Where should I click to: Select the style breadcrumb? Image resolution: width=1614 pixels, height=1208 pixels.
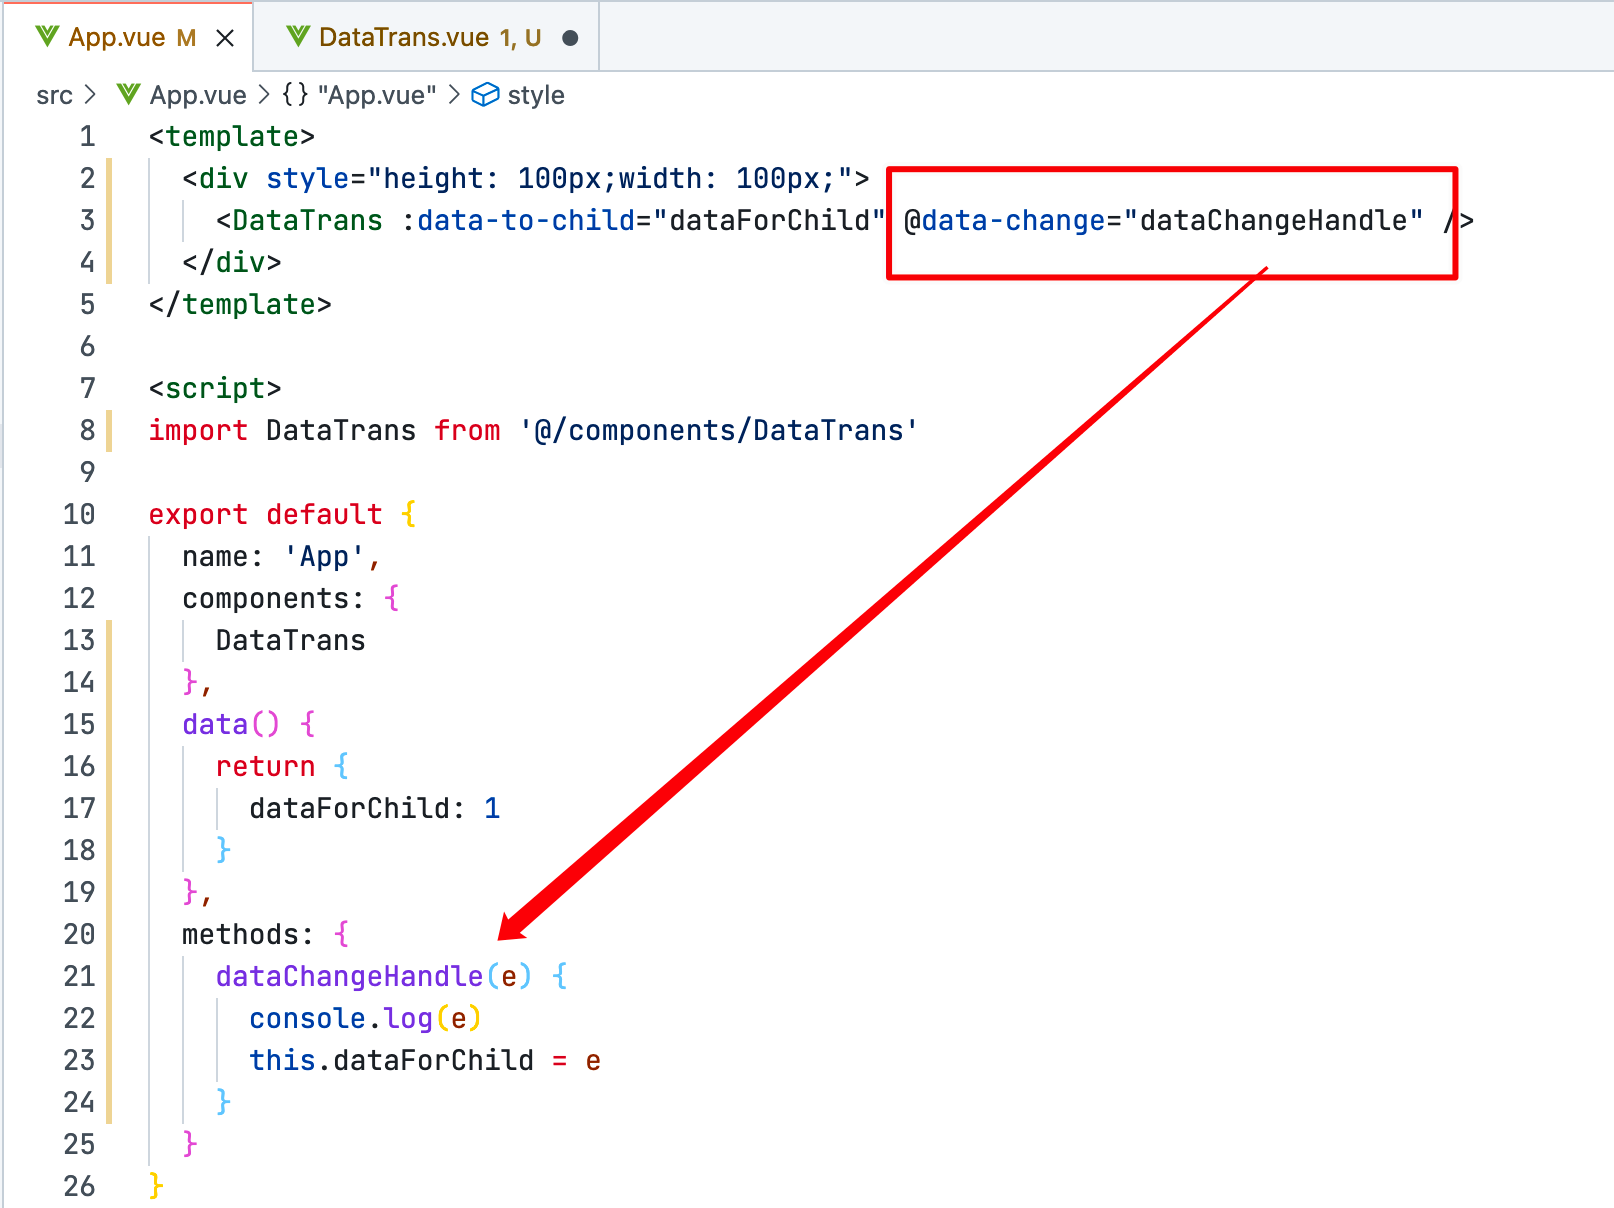tap(536, 95)
